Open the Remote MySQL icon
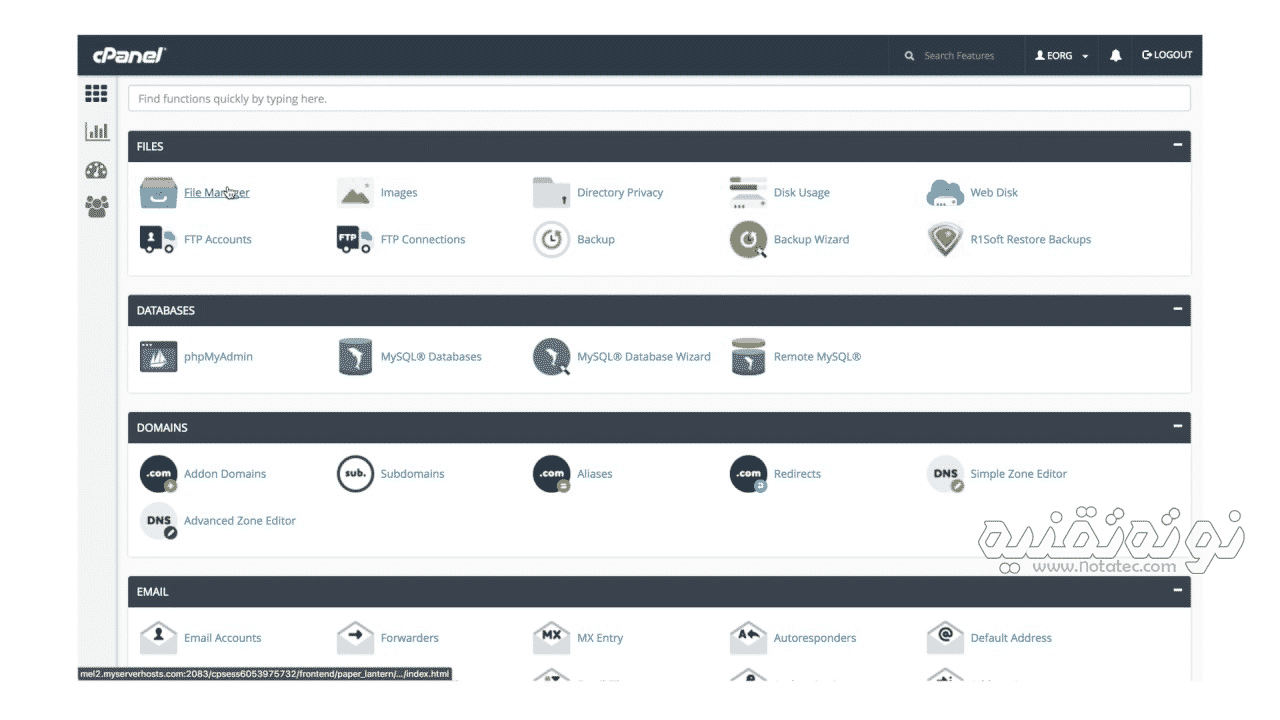Image resolution: width=1280 pixels, height=720 pixels. (x=748, y=357)
